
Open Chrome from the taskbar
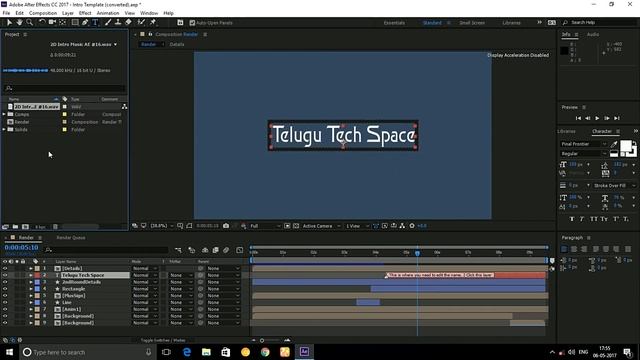[265, 352]
